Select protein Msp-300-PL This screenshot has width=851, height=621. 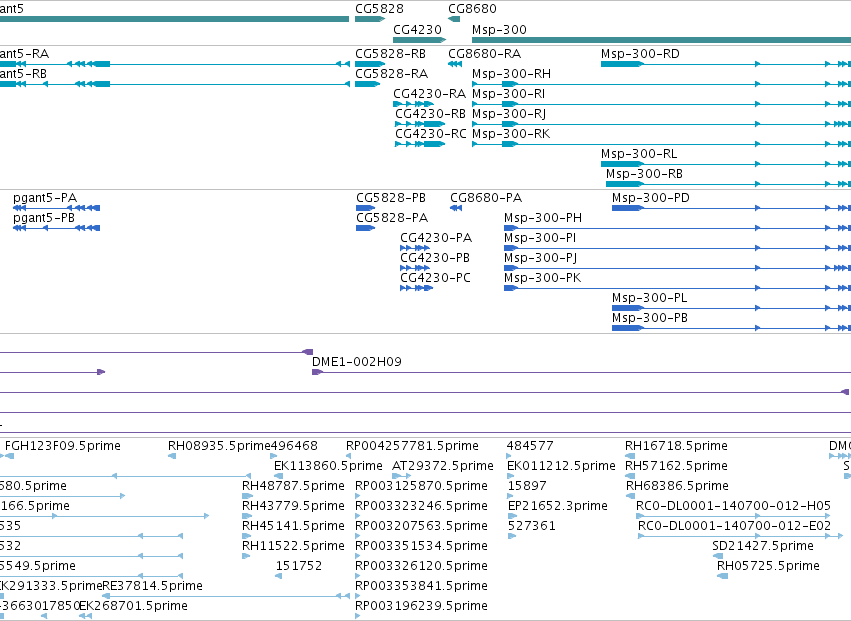point(650,299)
